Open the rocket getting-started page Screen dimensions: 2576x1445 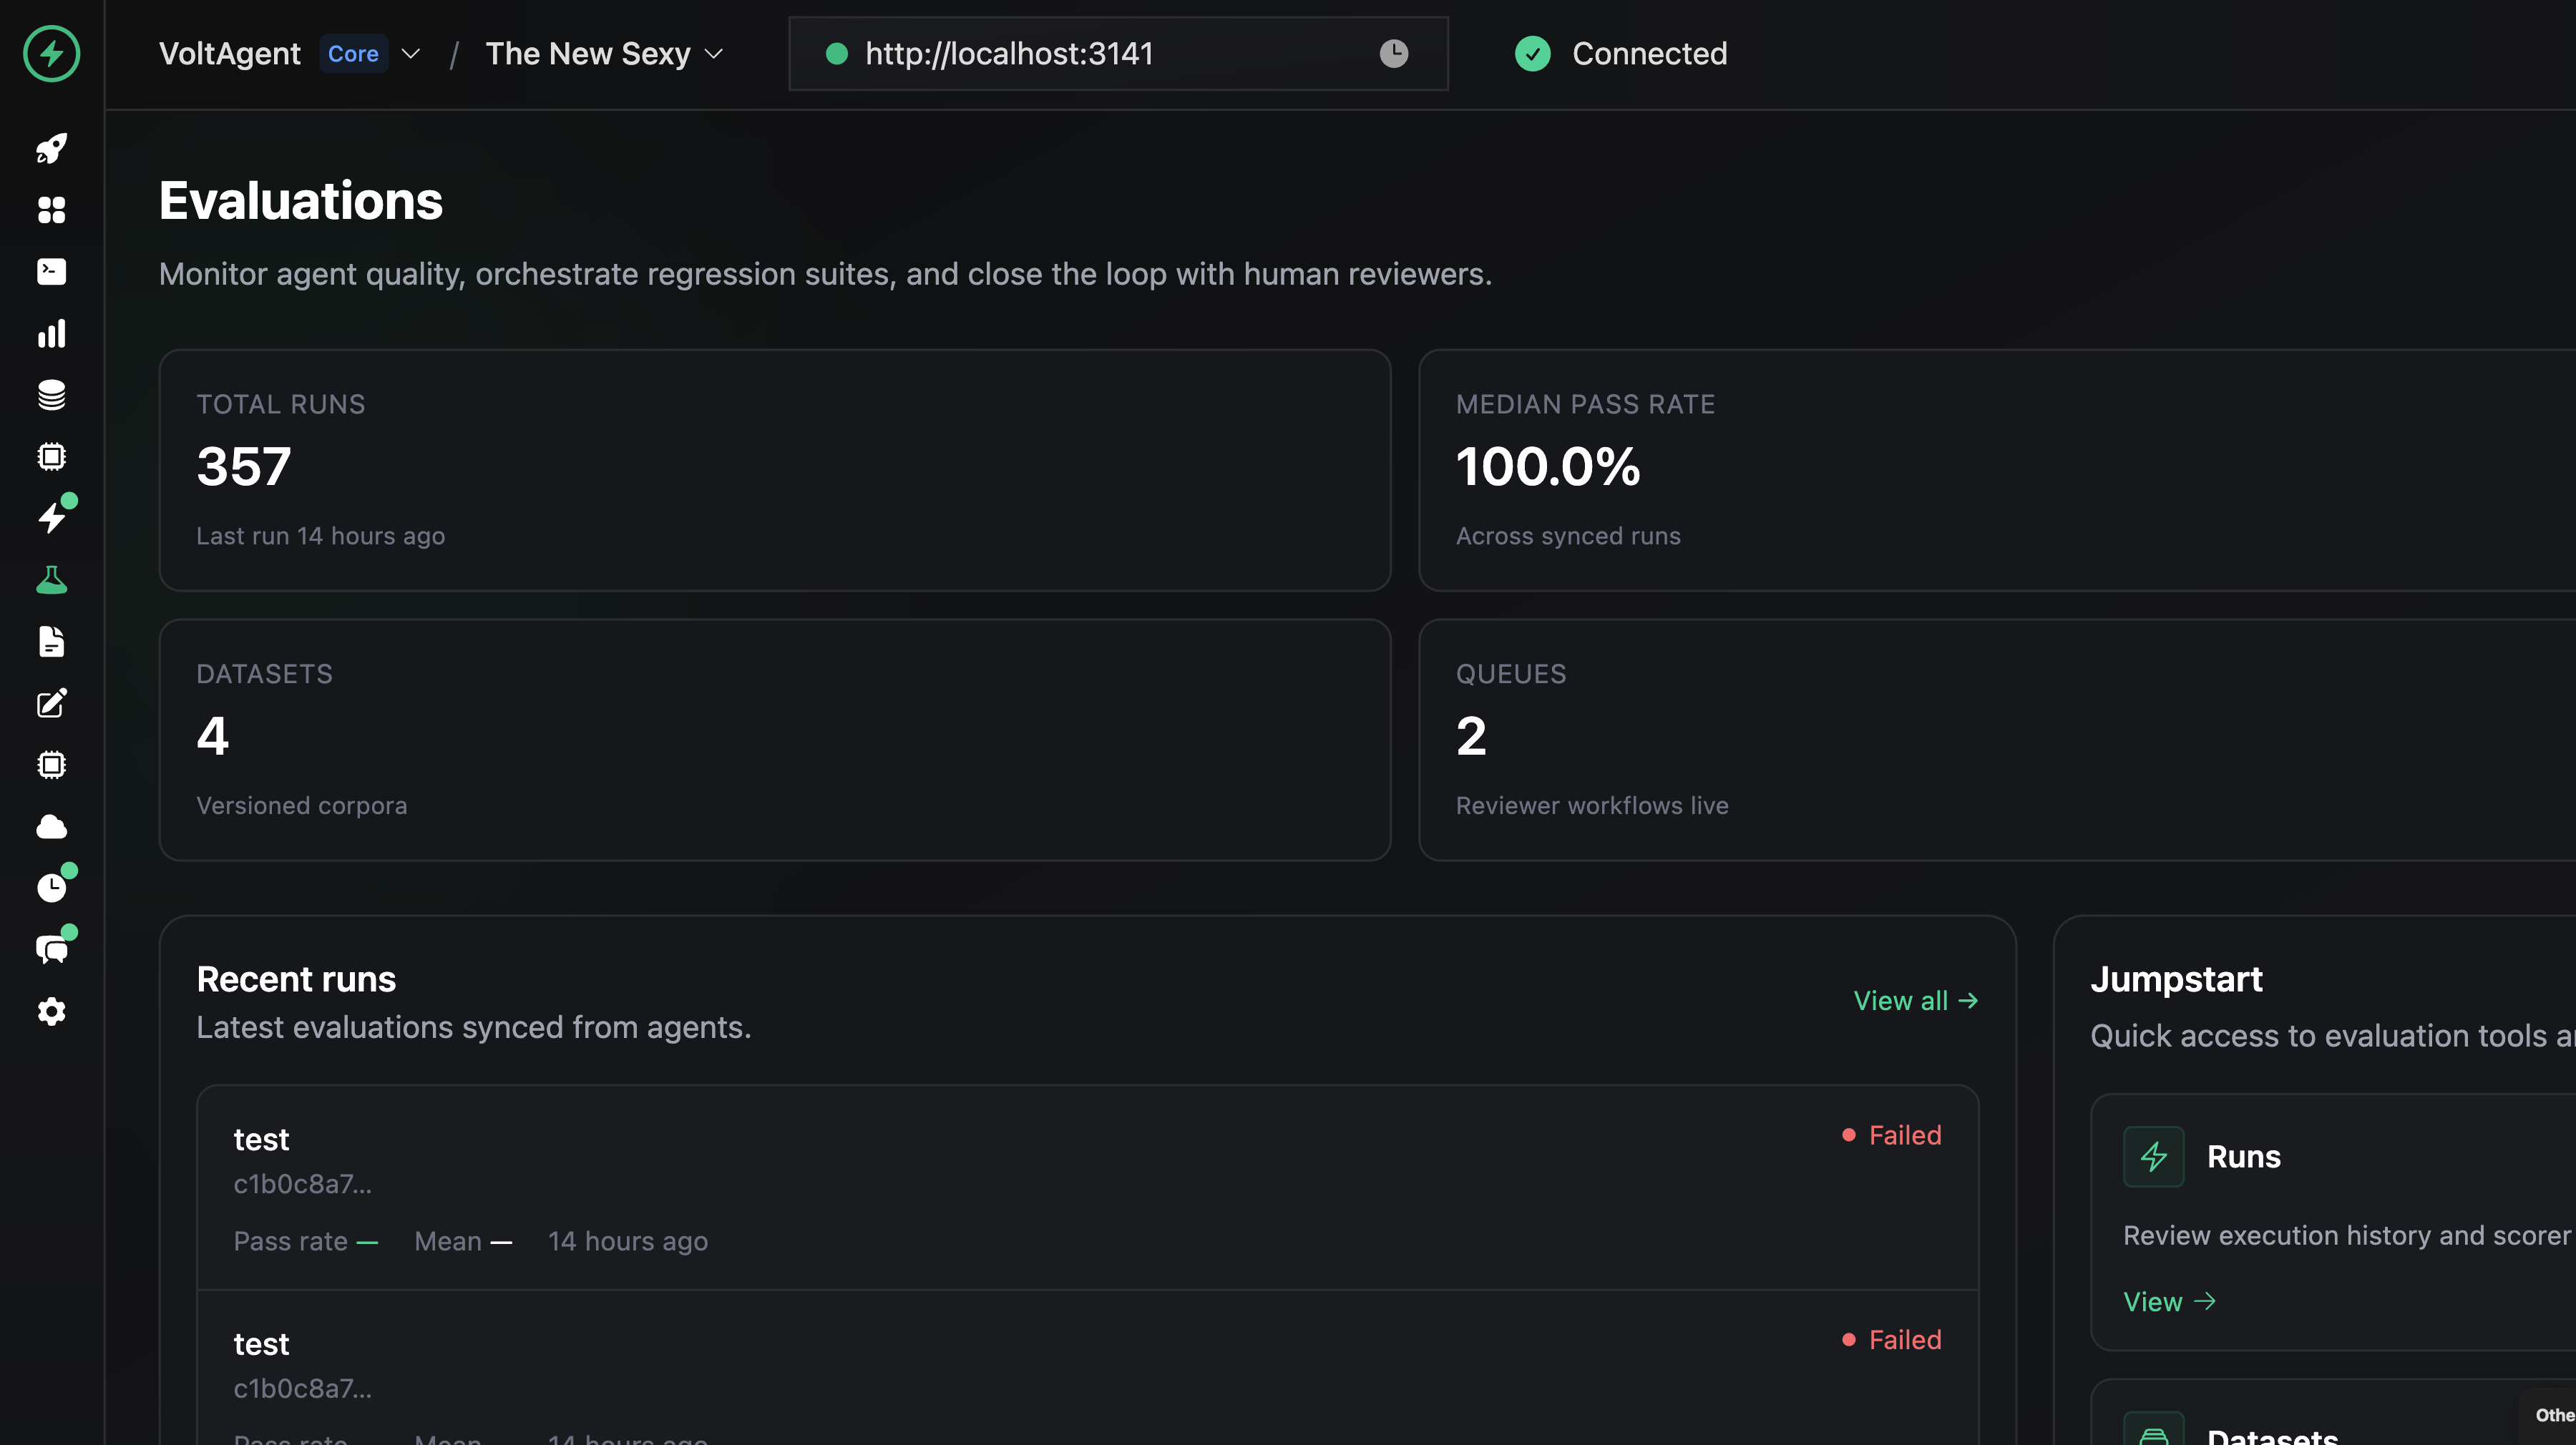pyautogui.click(x=51, y=148)
